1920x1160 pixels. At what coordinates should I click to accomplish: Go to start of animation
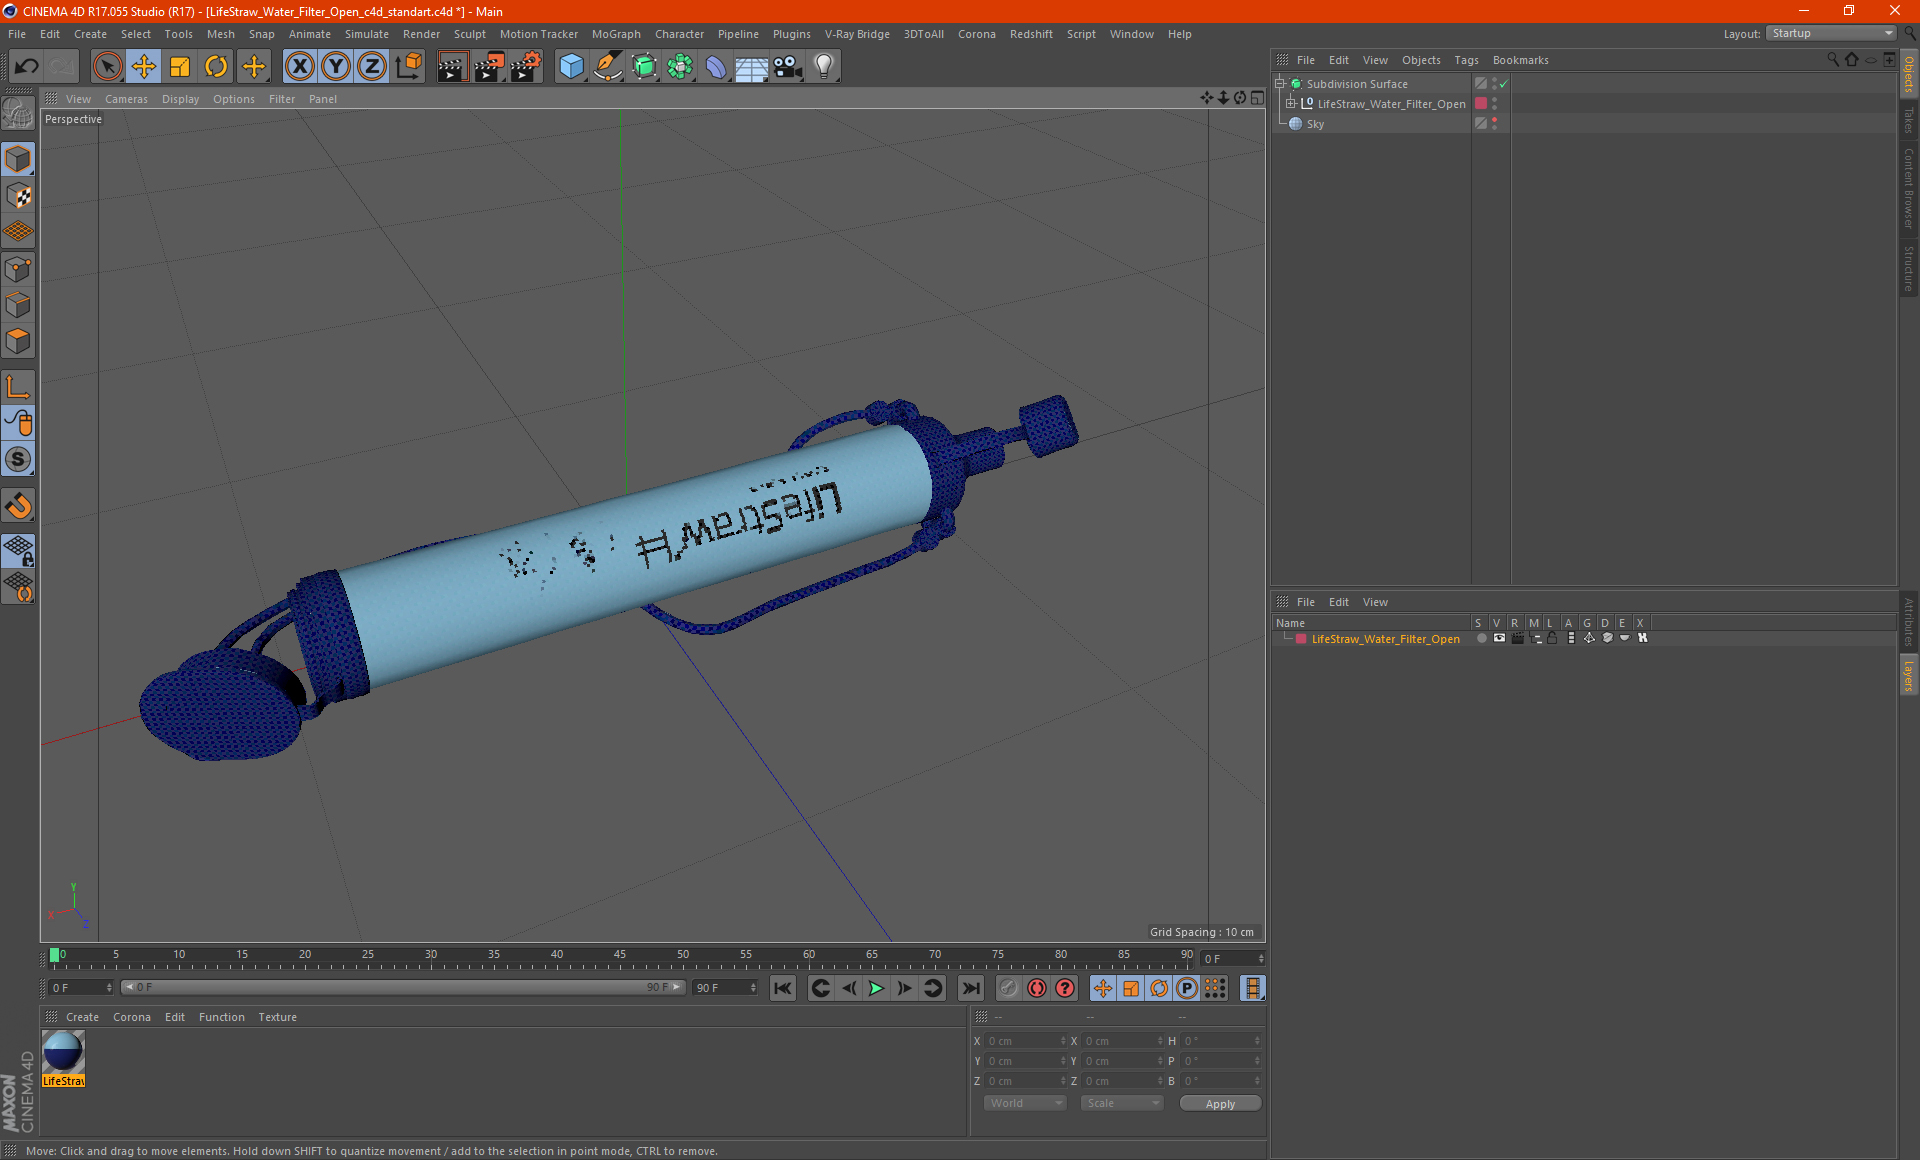pyautogui.click(x=783, y=988)
